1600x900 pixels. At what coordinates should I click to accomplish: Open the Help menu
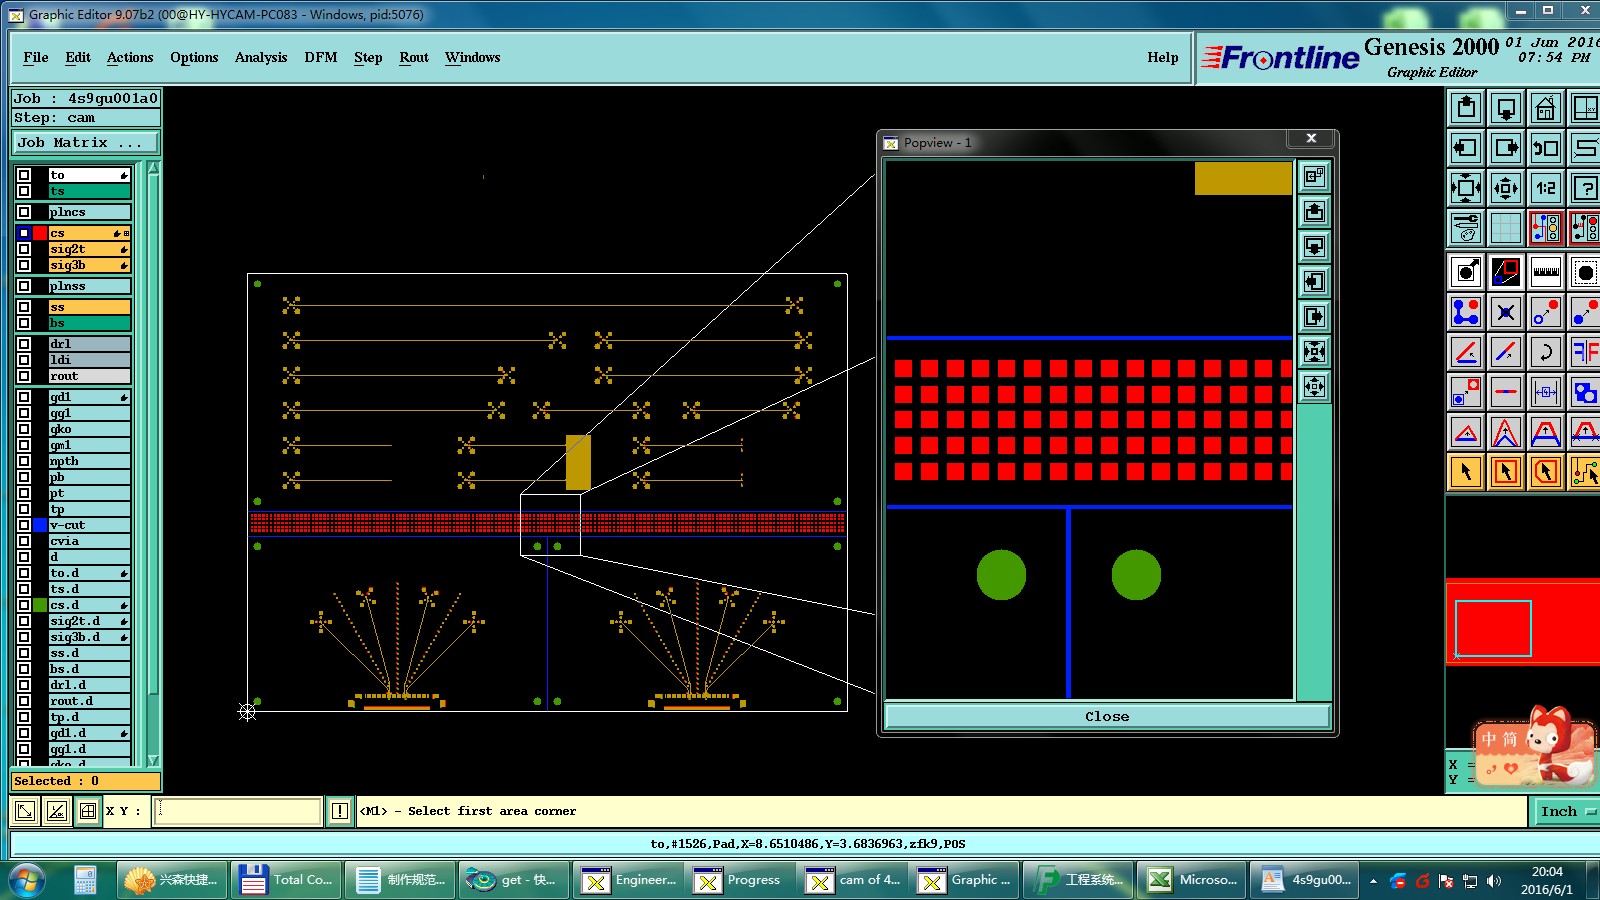point(1163,57)
